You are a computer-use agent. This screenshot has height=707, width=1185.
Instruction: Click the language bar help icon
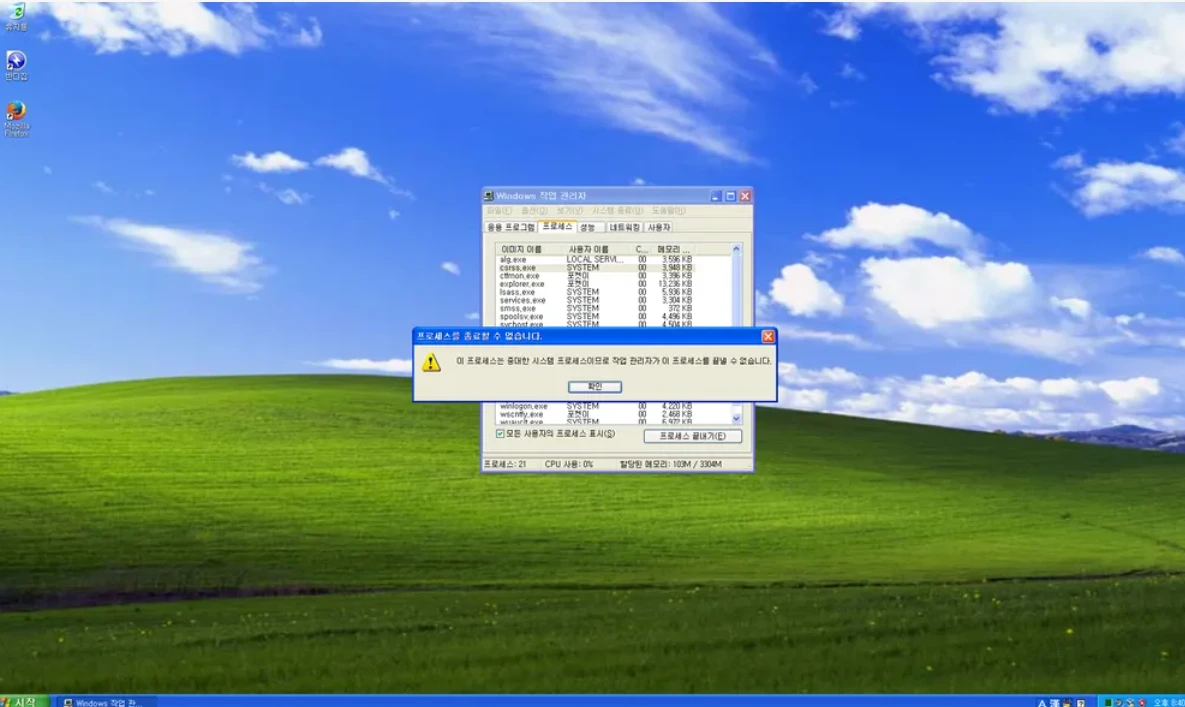(x=1080, y=703)
